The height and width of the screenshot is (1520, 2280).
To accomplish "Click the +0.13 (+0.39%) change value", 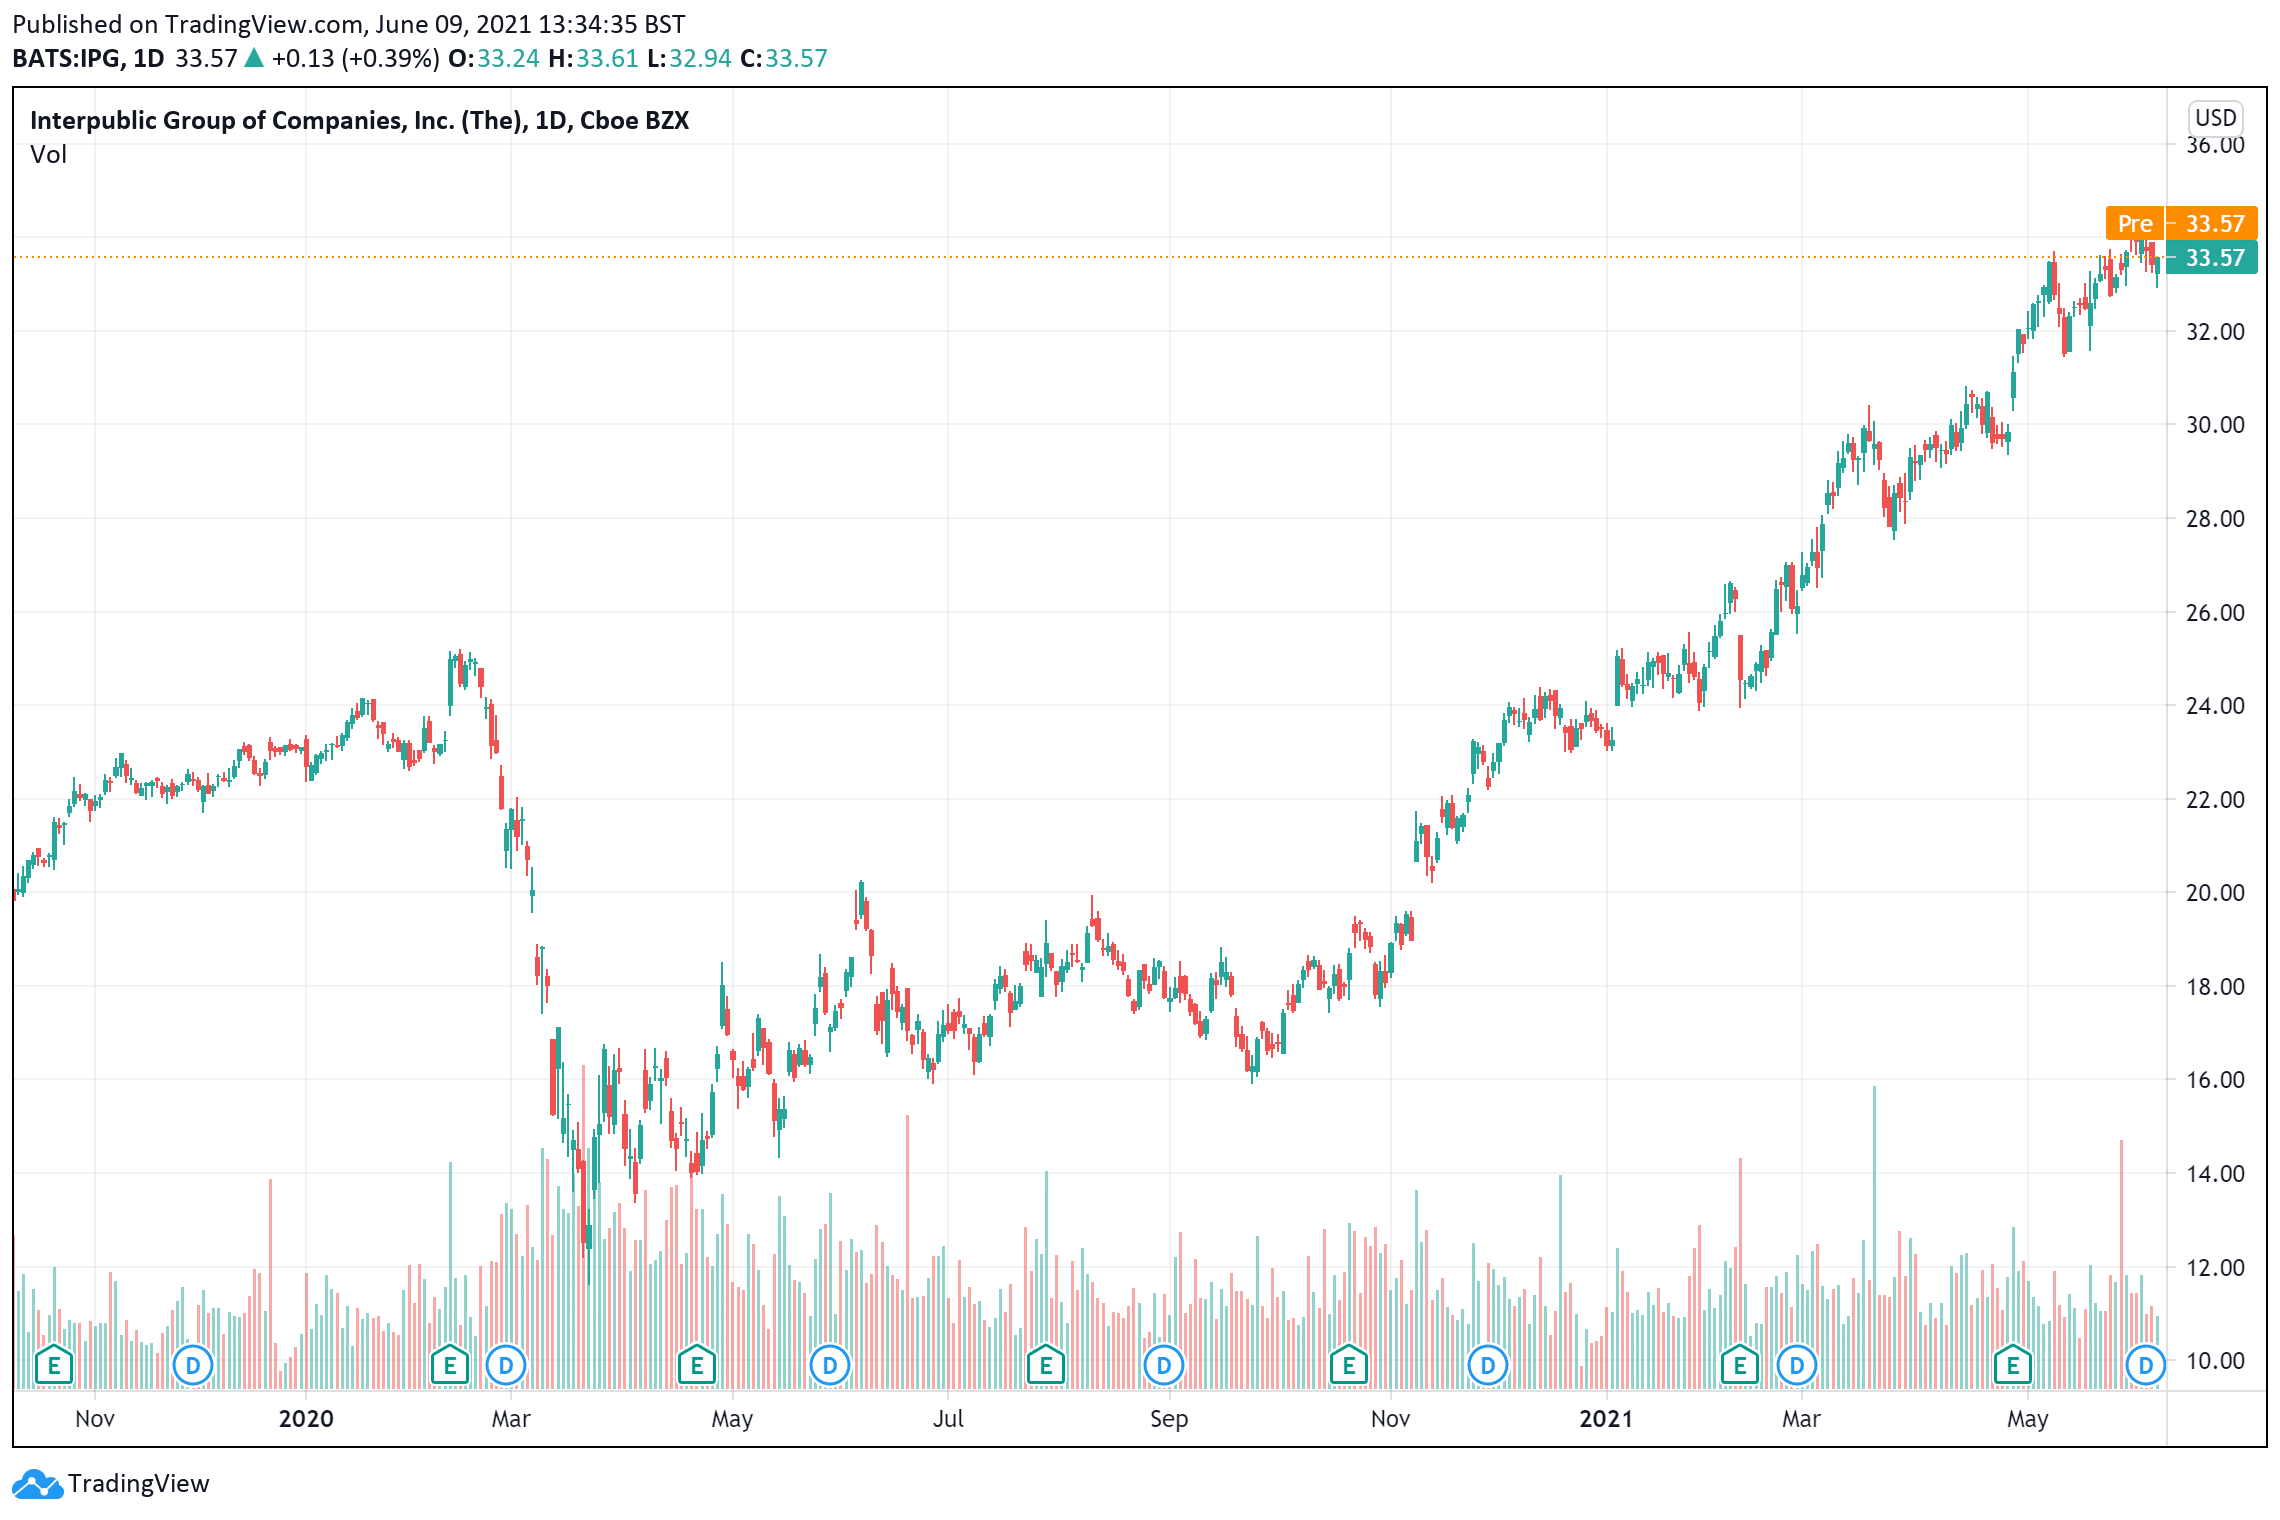I will [355, 58].
